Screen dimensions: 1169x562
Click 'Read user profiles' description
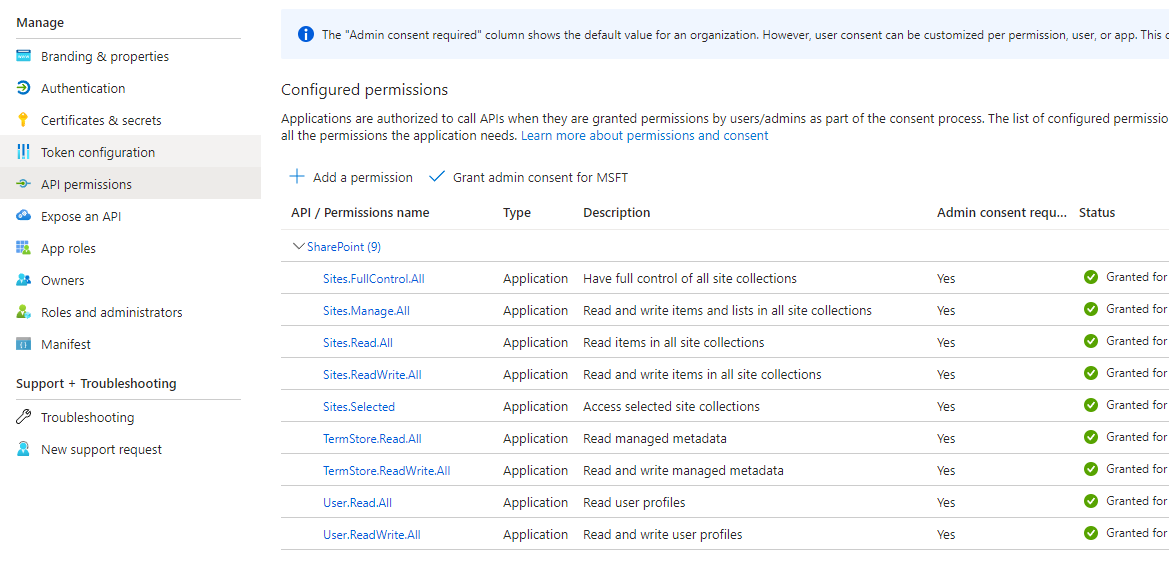[x=634, y=503]
